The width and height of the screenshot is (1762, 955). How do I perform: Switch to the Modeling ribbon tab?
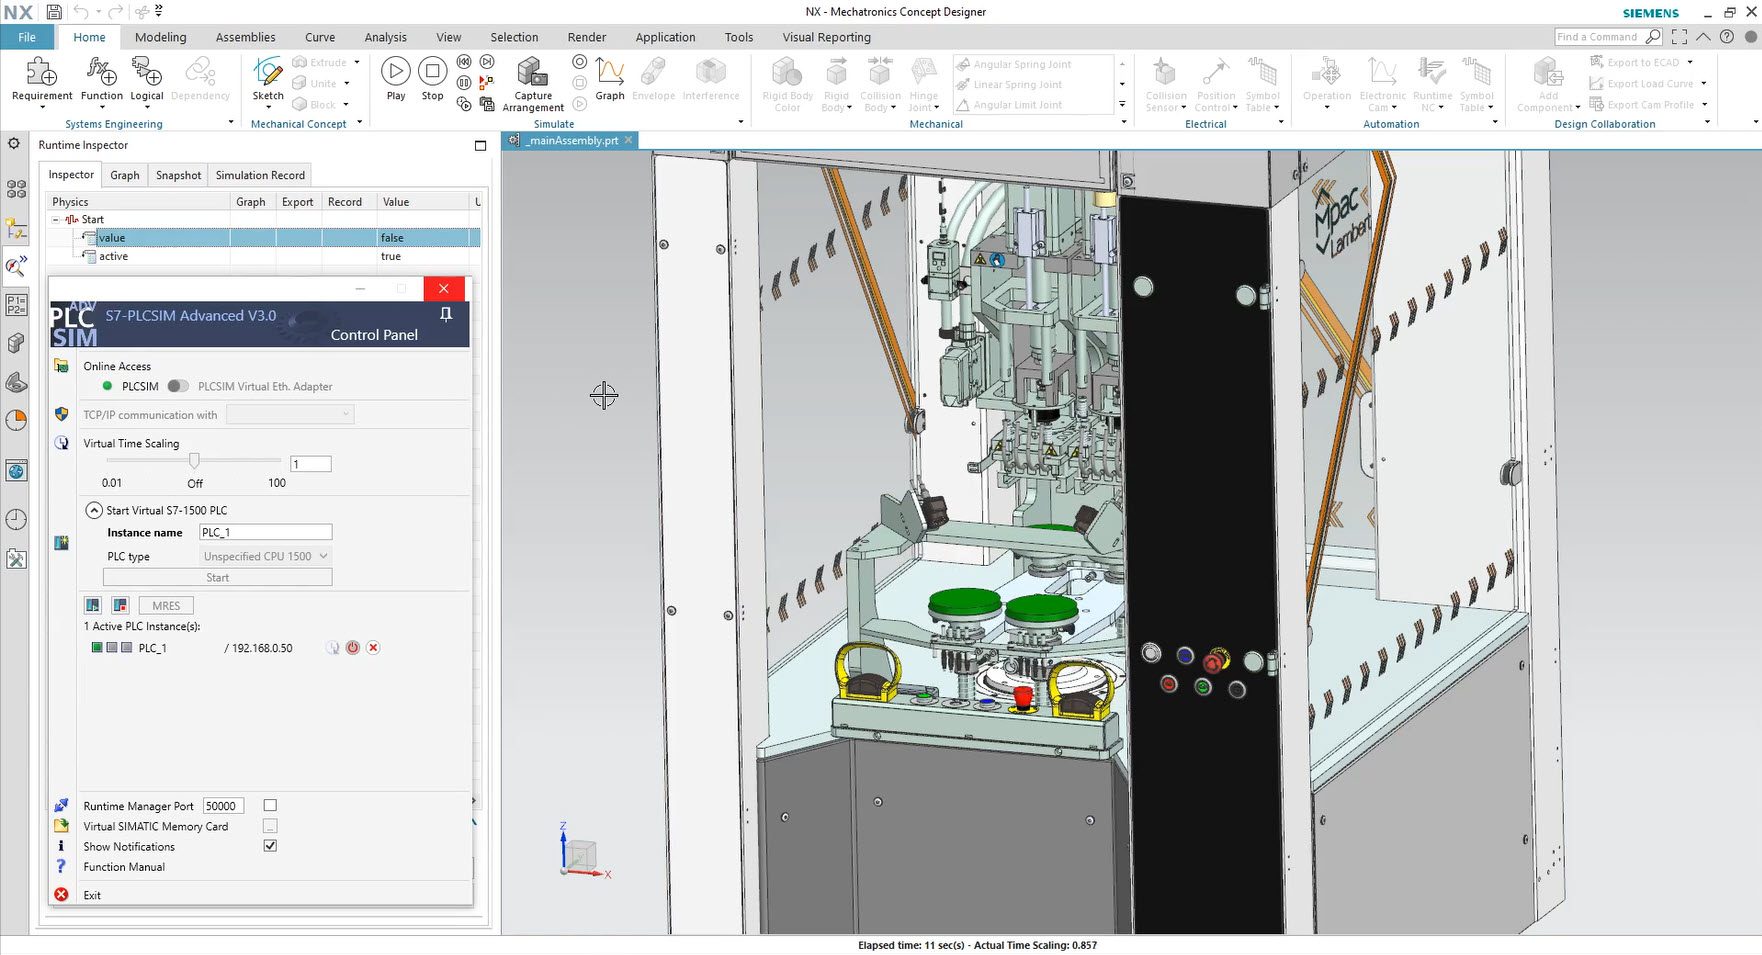click(161, 37)
